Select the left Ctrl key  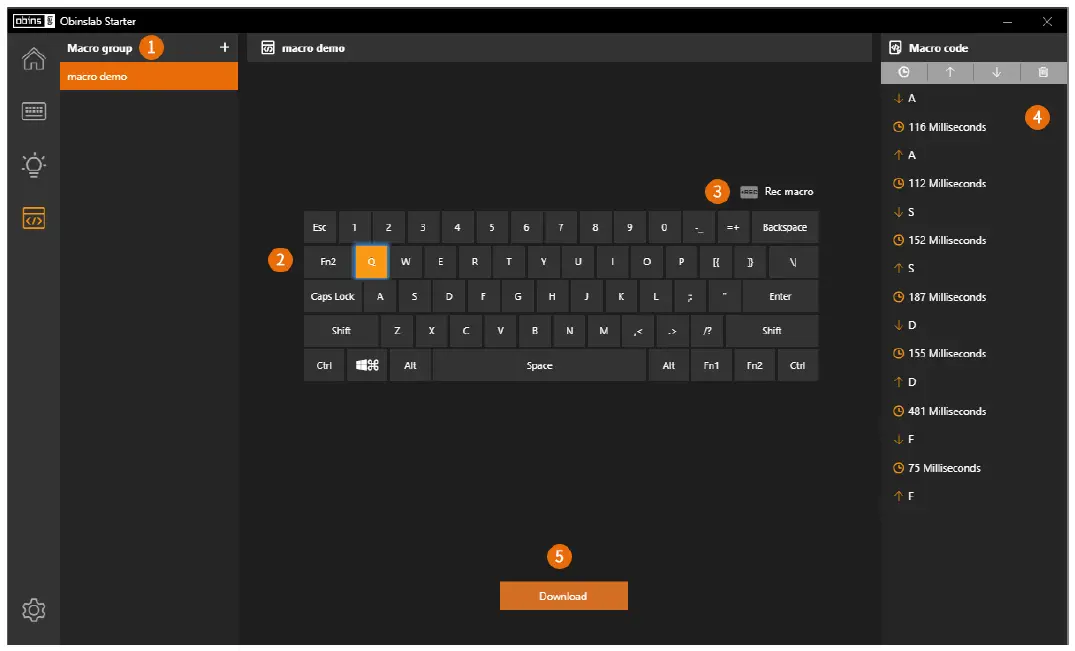pos(324,365)
